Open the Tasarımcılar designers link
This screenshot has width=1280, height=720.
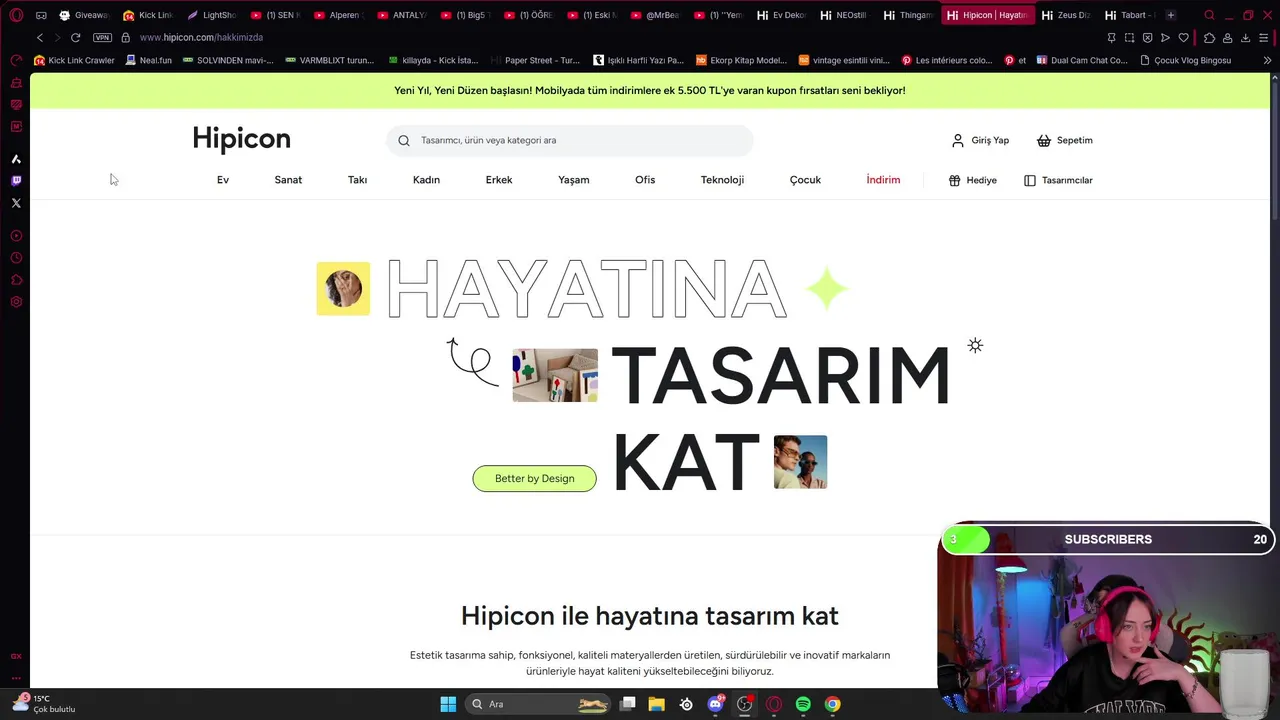[1058, 180]
